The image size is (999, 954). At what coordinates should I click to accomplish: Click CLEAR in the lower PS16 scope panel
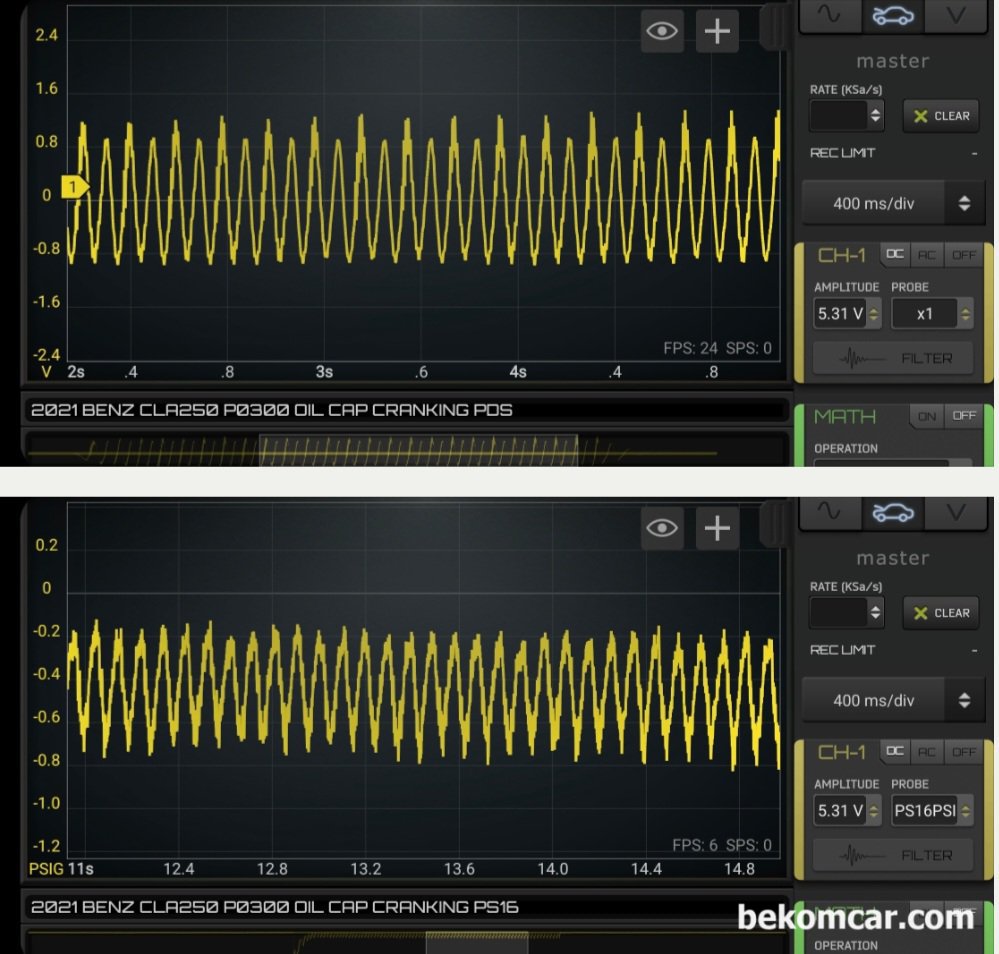[941, 613]
